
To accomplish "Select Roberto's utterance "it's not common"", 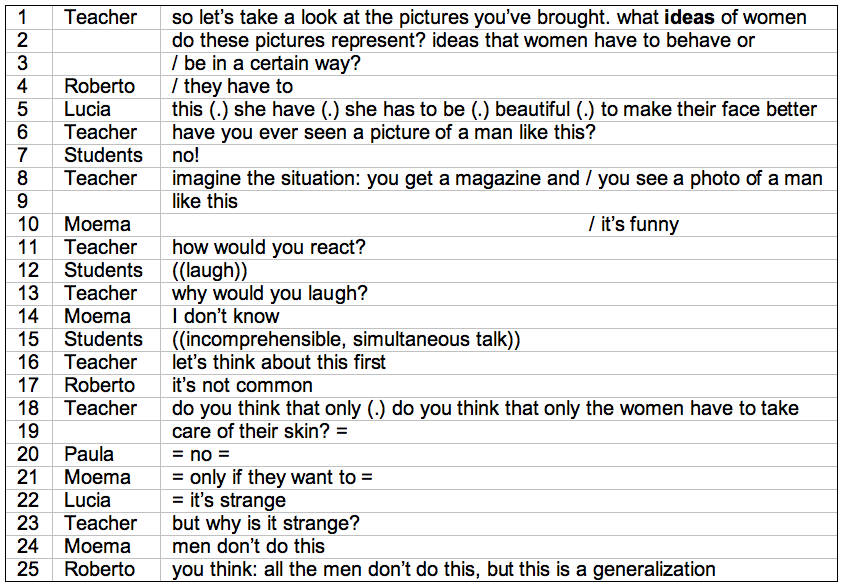I will click(242, 385).
